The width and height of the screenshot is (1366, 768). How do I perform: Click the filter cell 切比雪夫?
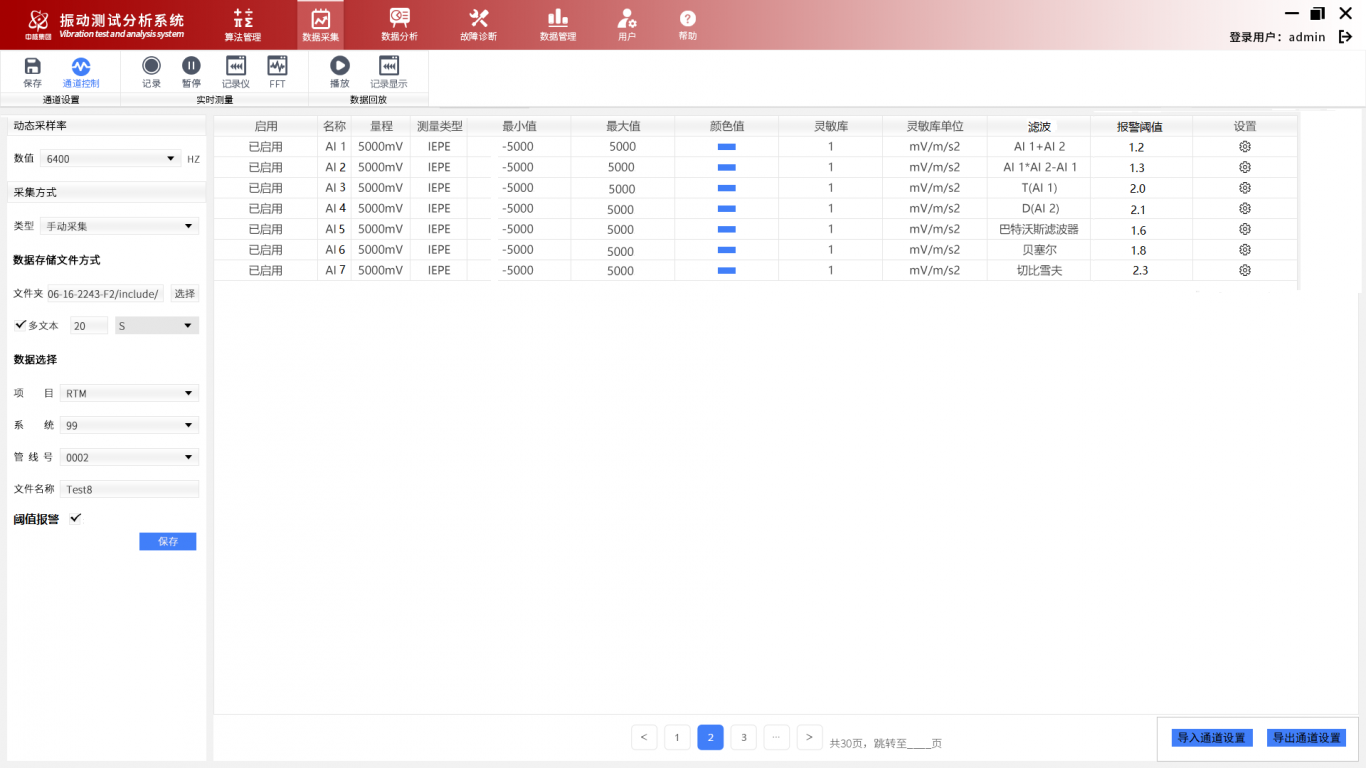click(1040, 270)
